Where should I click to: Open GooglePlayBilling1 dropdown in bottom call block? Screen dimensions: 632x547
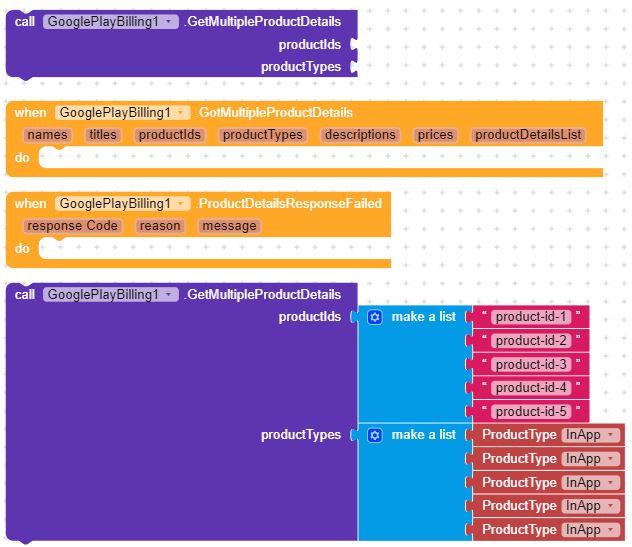click(171, 294)
